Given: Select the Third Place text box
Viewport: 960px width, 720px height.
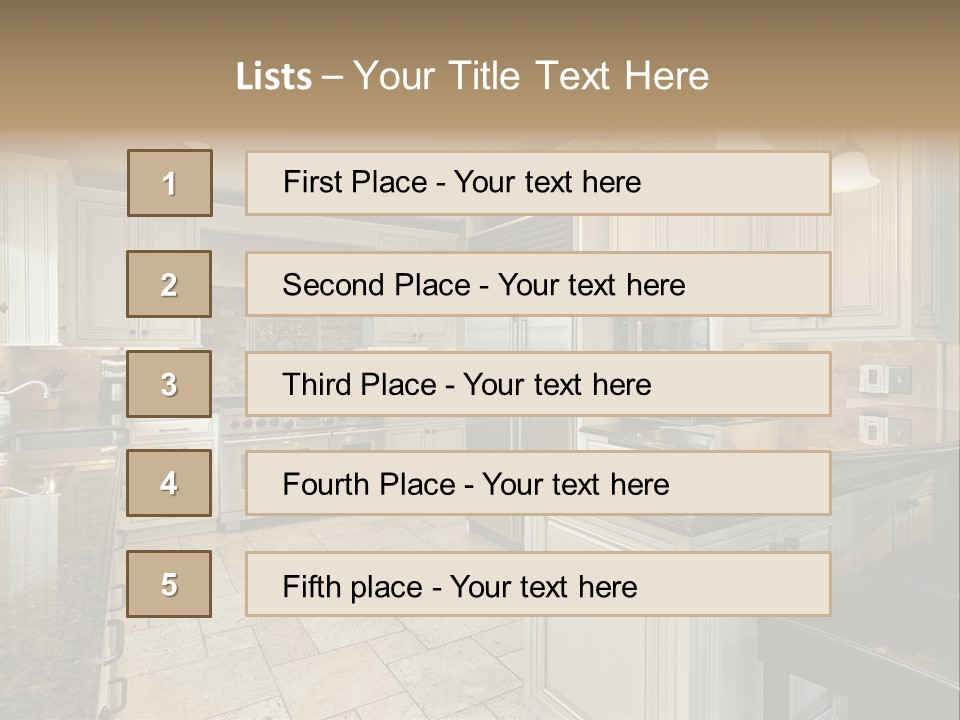Looking at the screenshot, I should (x=538, y=384).
